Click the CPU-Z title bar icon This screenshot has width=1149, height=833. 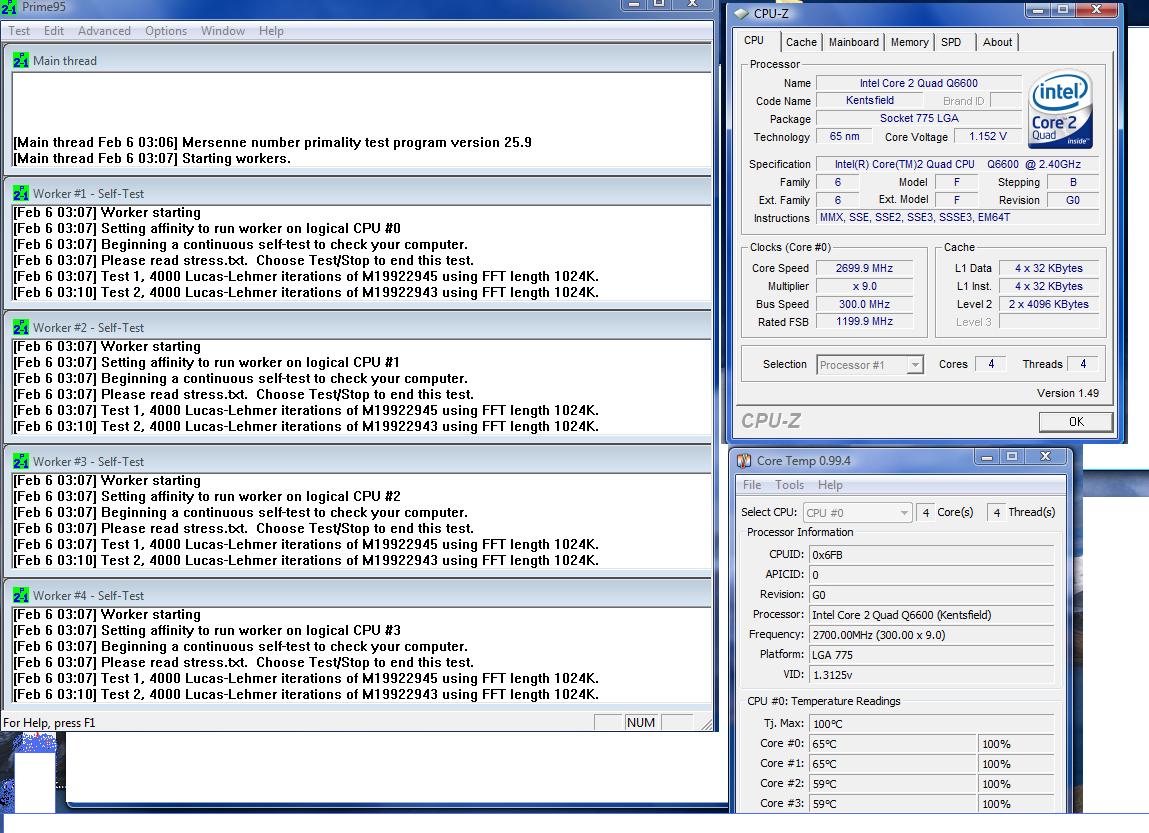coord(742,13)
